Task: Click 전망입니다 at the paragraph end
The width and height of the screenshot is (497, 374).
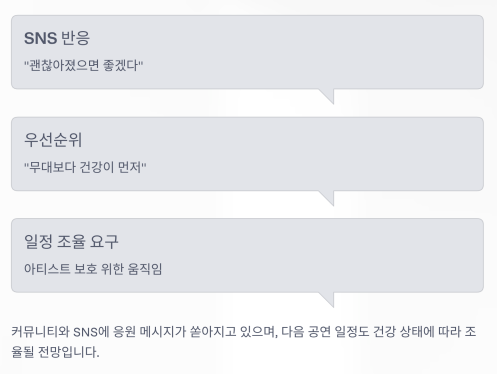Action: pos(68,352)
